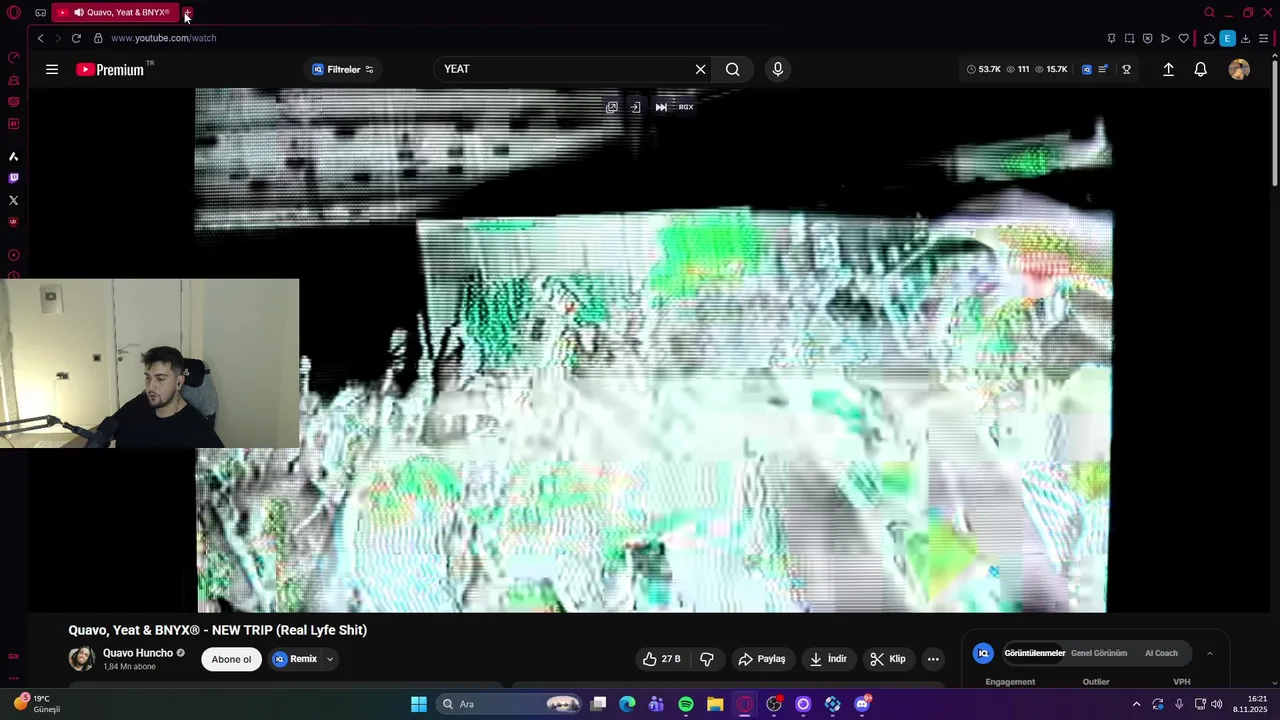Click the blue E extension icon
This screenshot has height=720, width=1280.
pos(1227,38)
